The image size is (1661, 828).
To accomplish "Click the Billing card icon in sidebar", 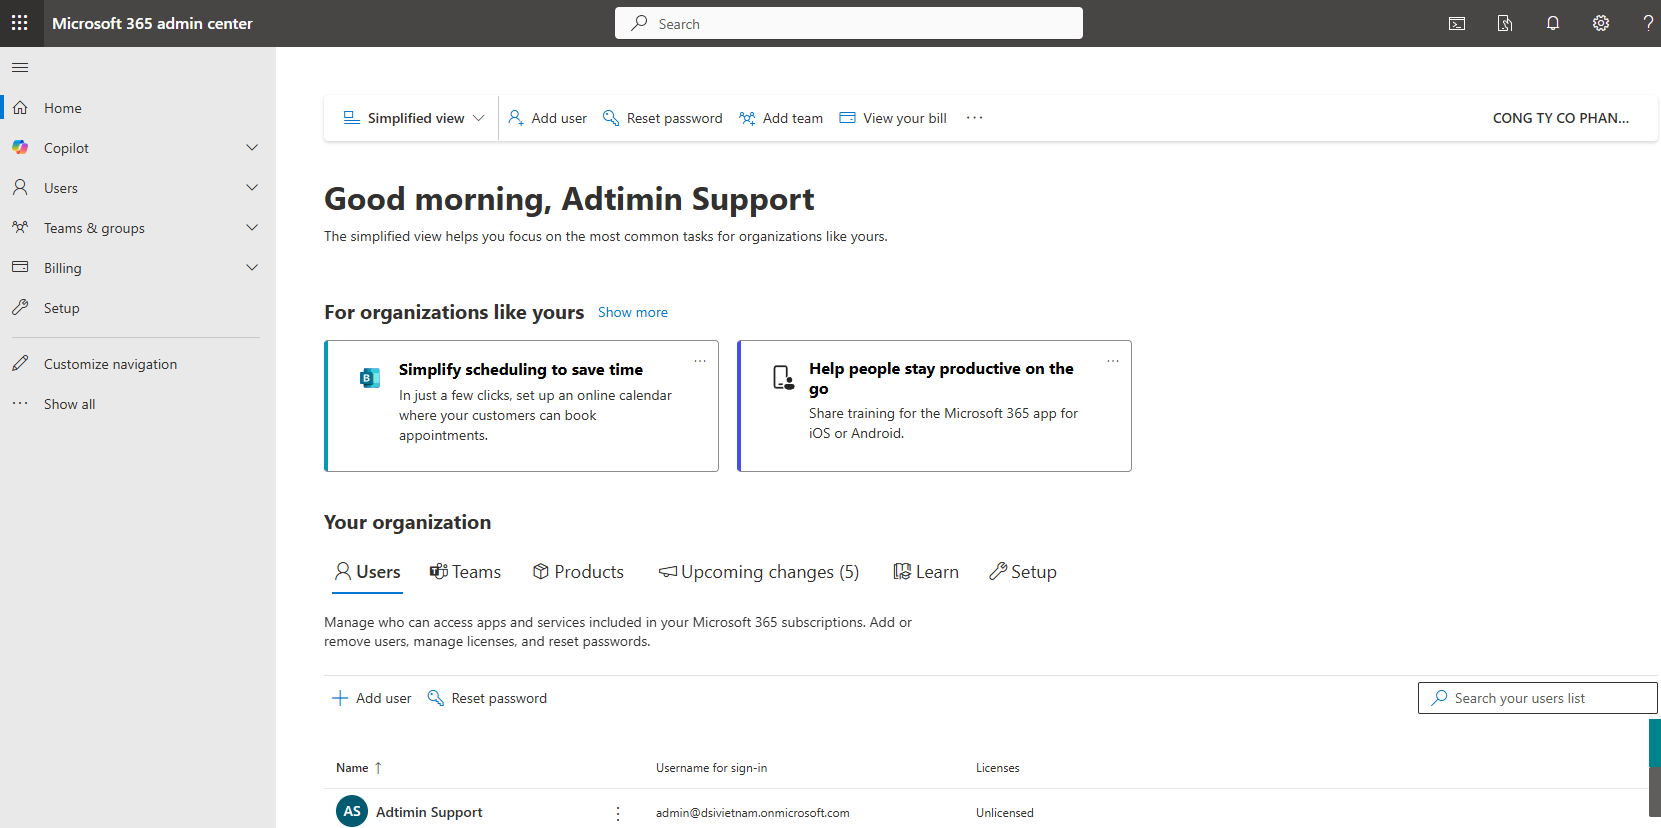I will pyautogui.click(x=20, y=267).
